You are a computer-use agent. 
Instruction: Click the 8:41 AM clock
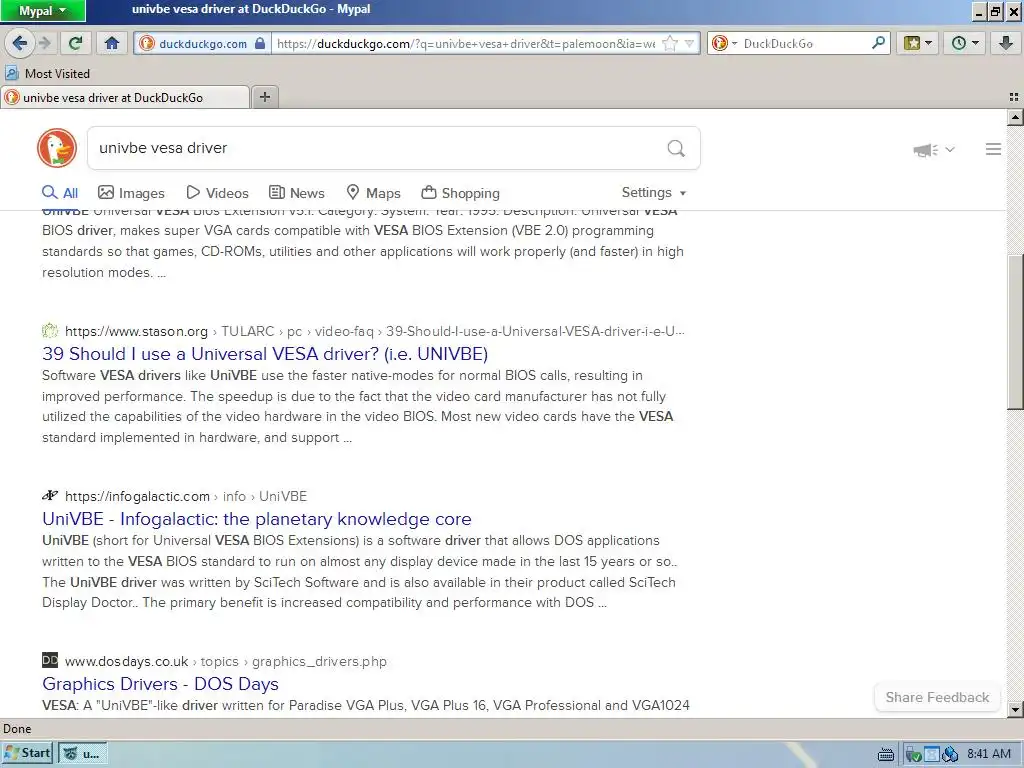click(x=989, y=754)
